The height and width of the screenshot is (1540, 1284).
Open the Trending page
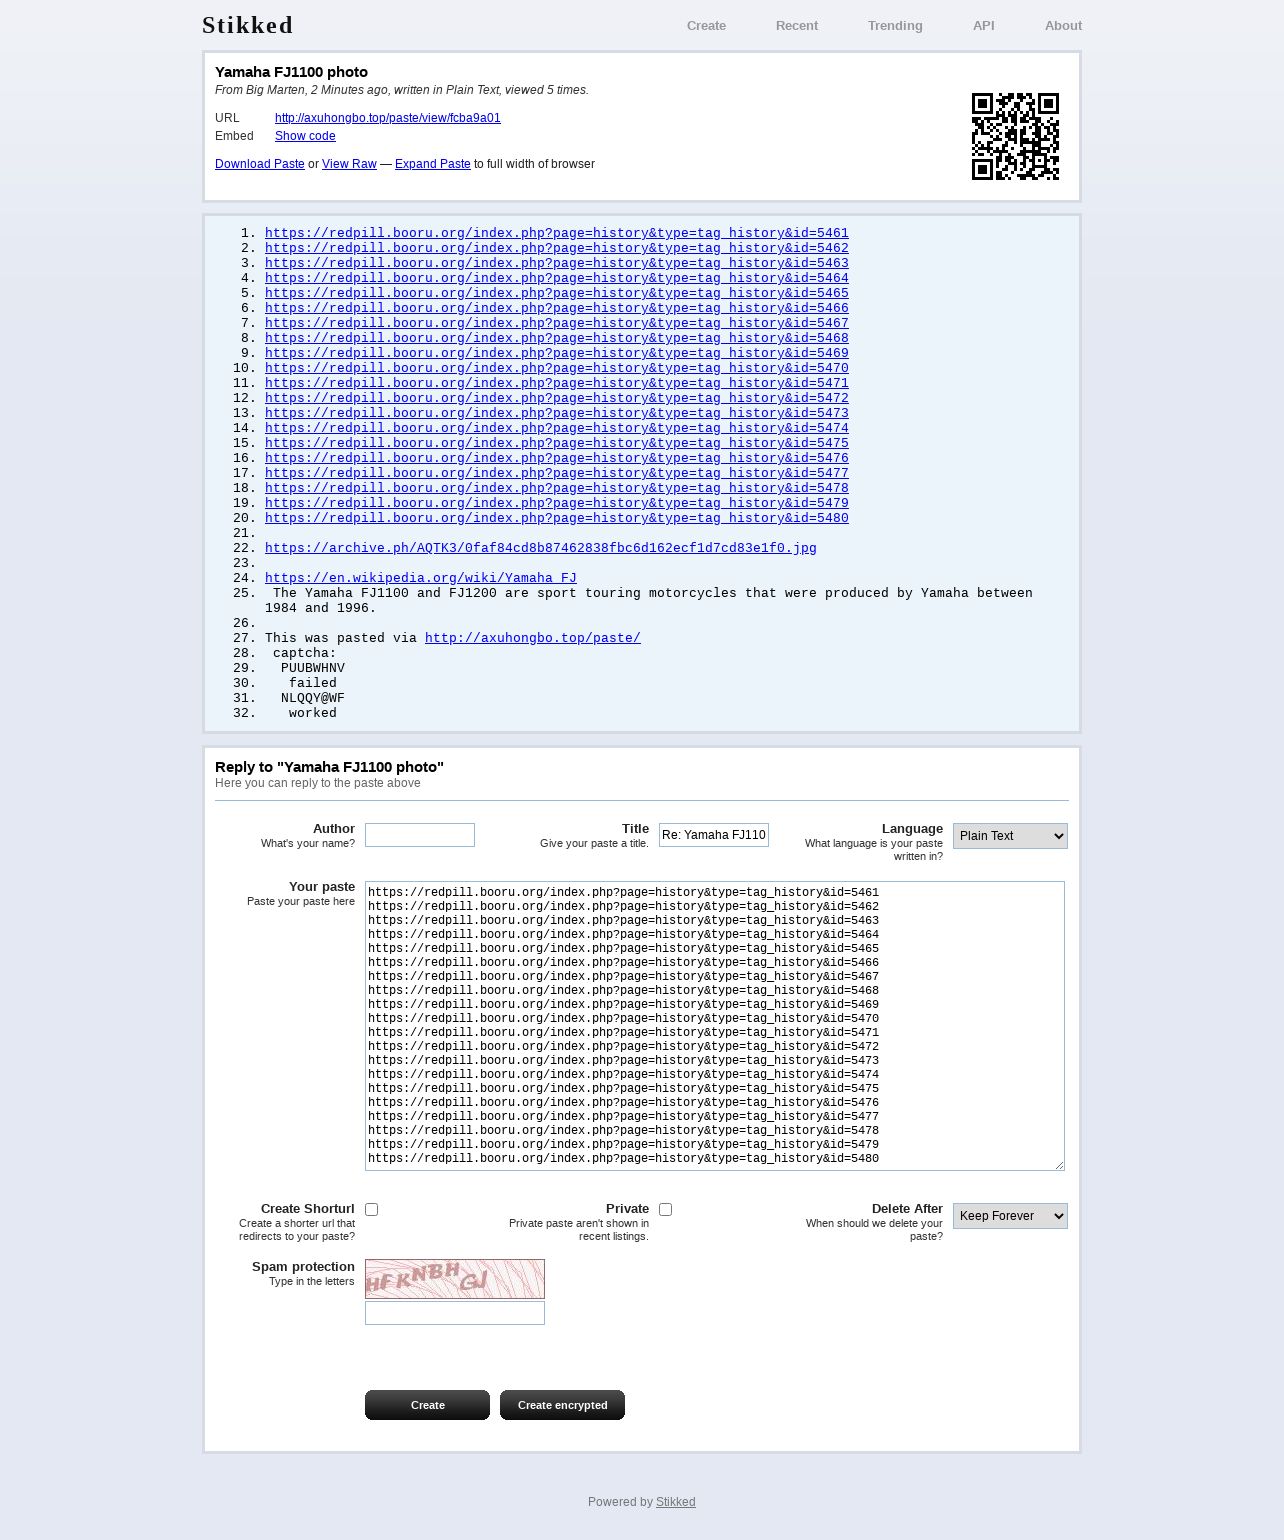(895, 26)
